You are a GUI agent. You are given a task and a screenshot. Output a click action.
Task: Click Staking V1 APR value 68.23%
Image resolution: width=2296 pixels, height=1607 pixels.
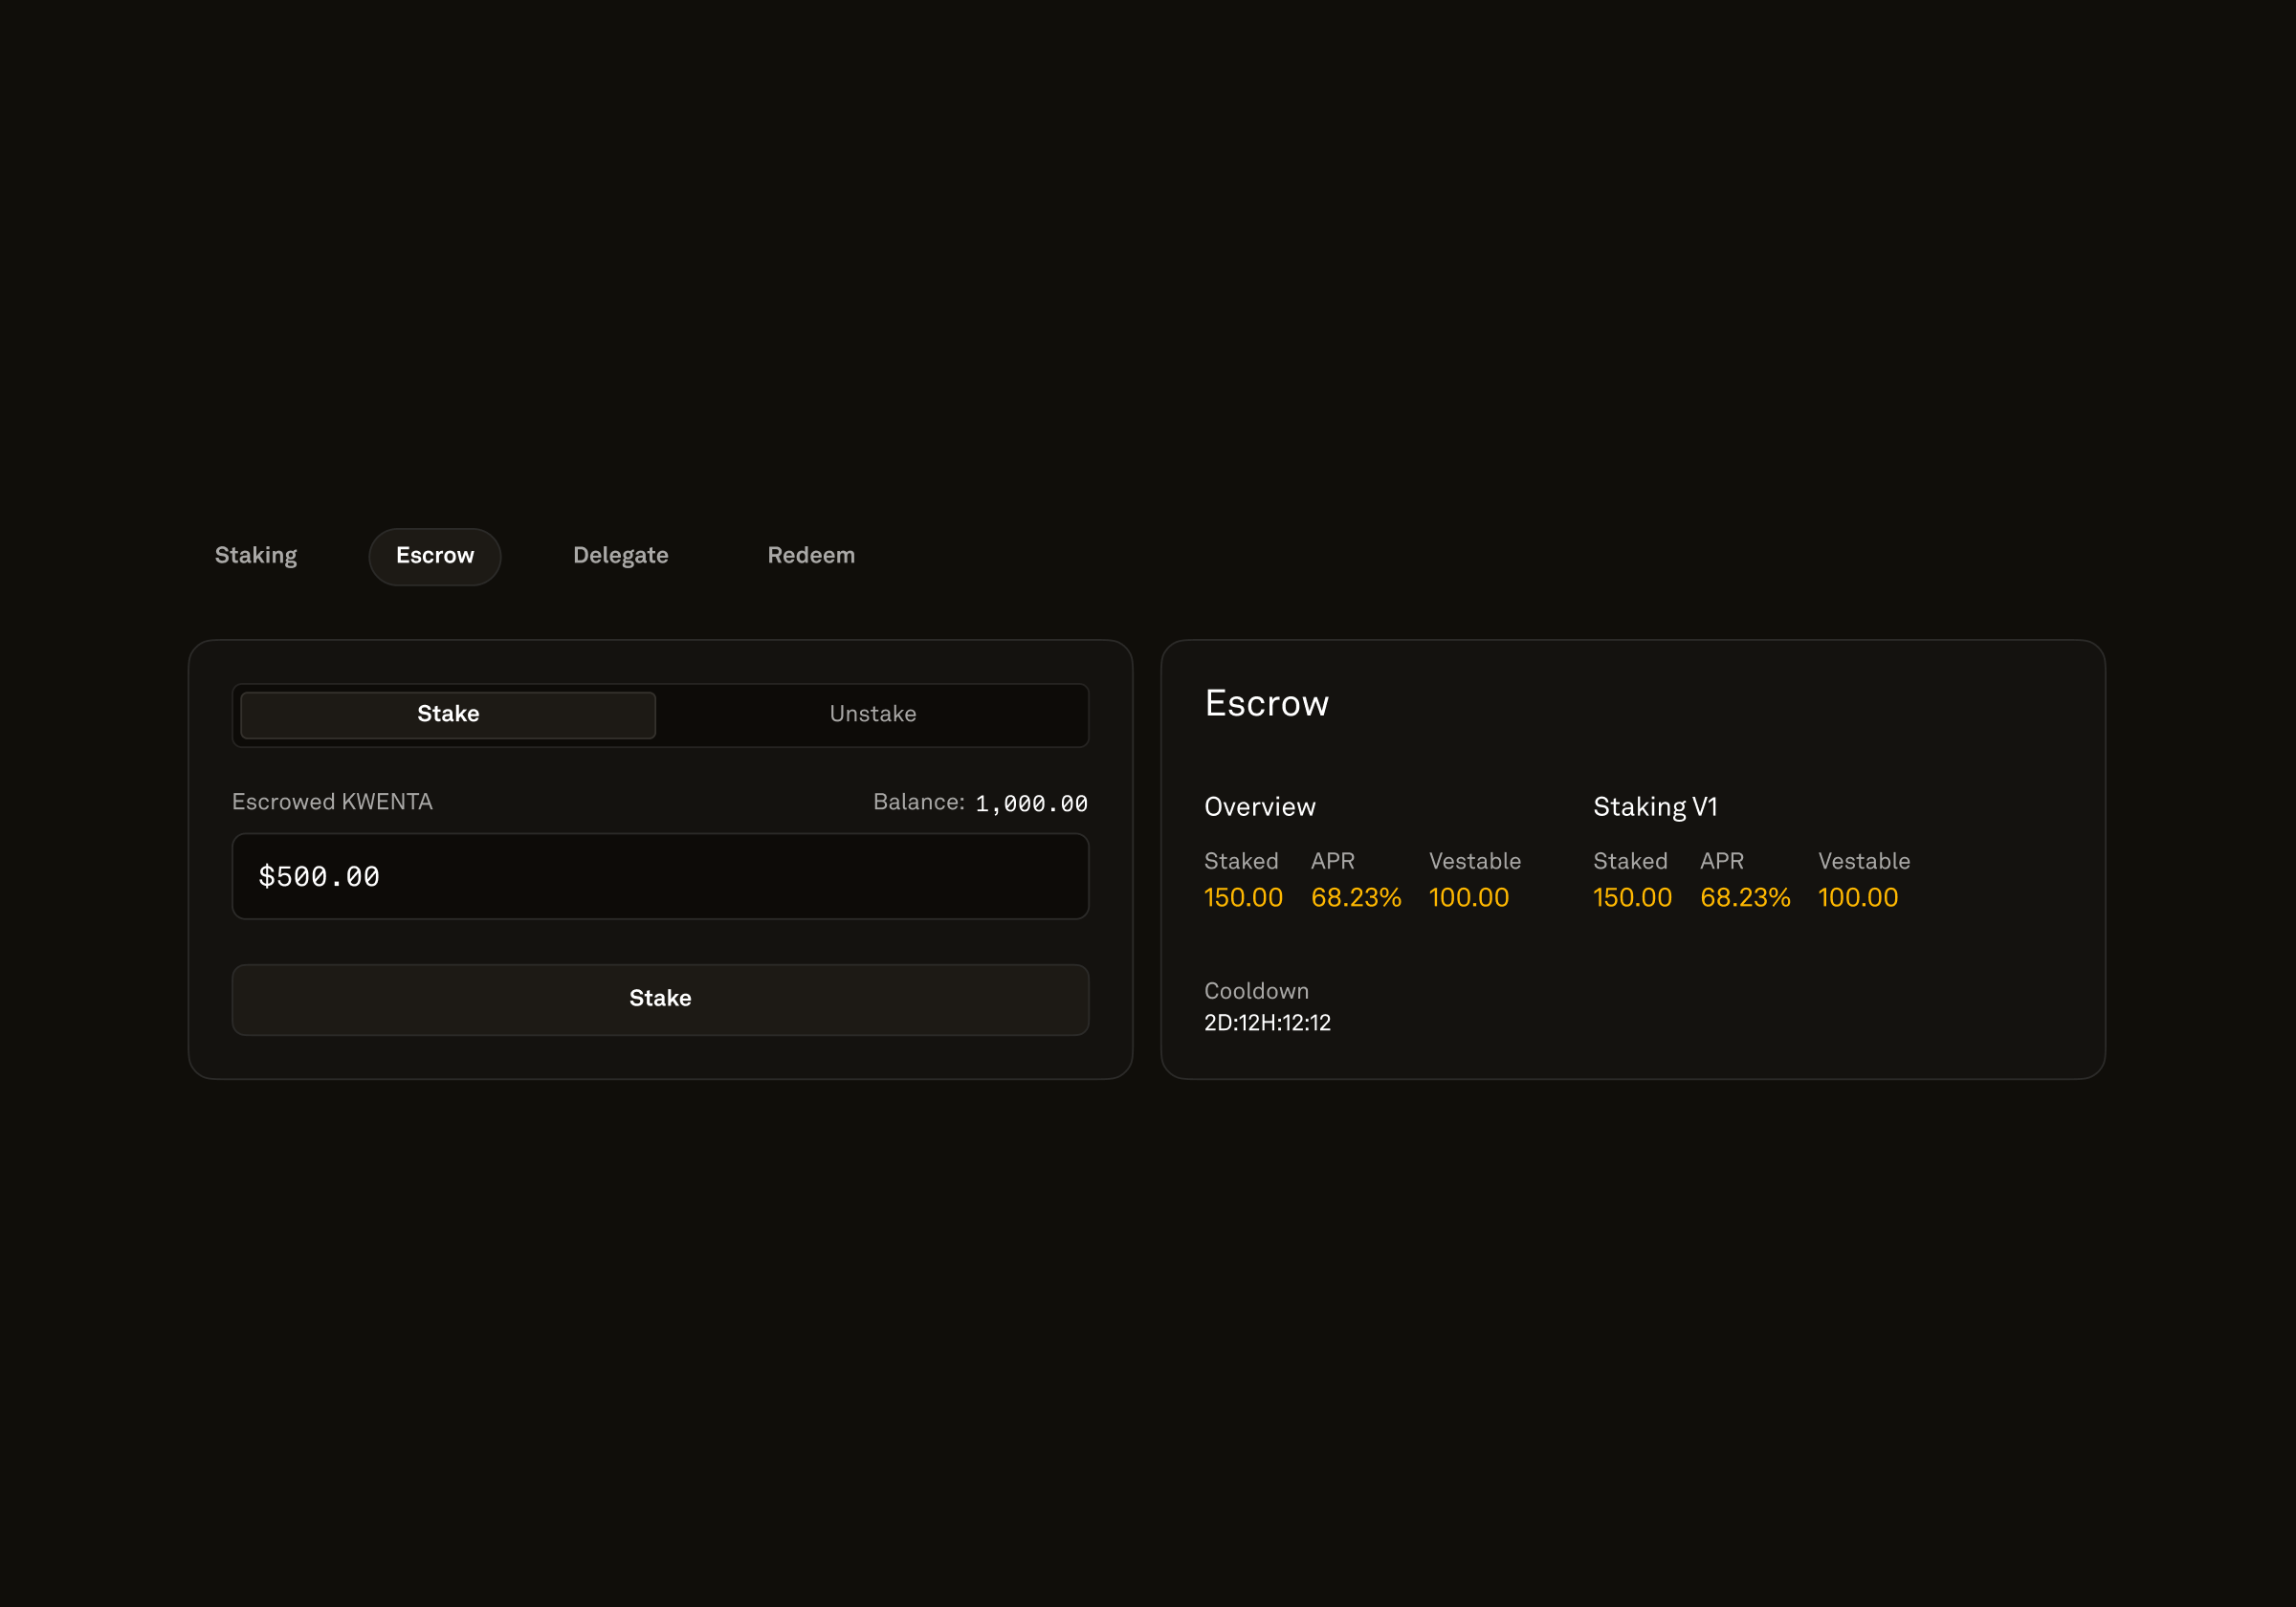click(1745, 897)
